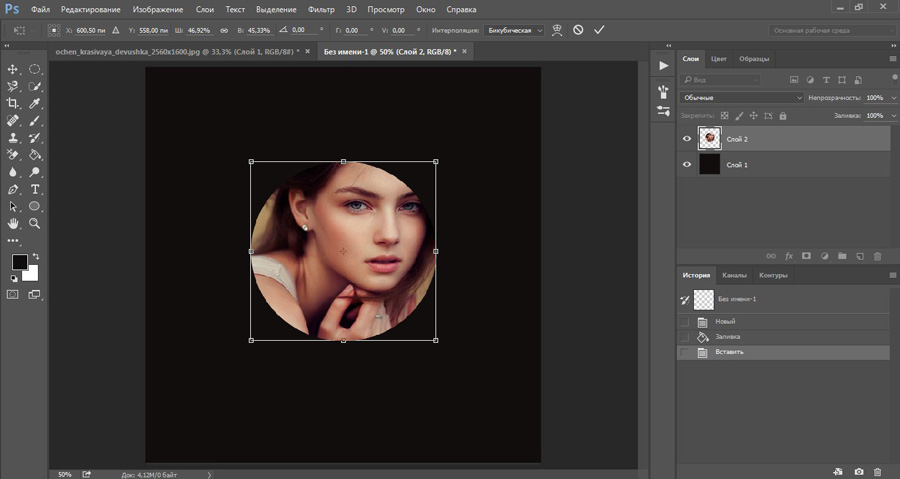Select the Заливка history state

pyautogui.click(x=728, y=337)
